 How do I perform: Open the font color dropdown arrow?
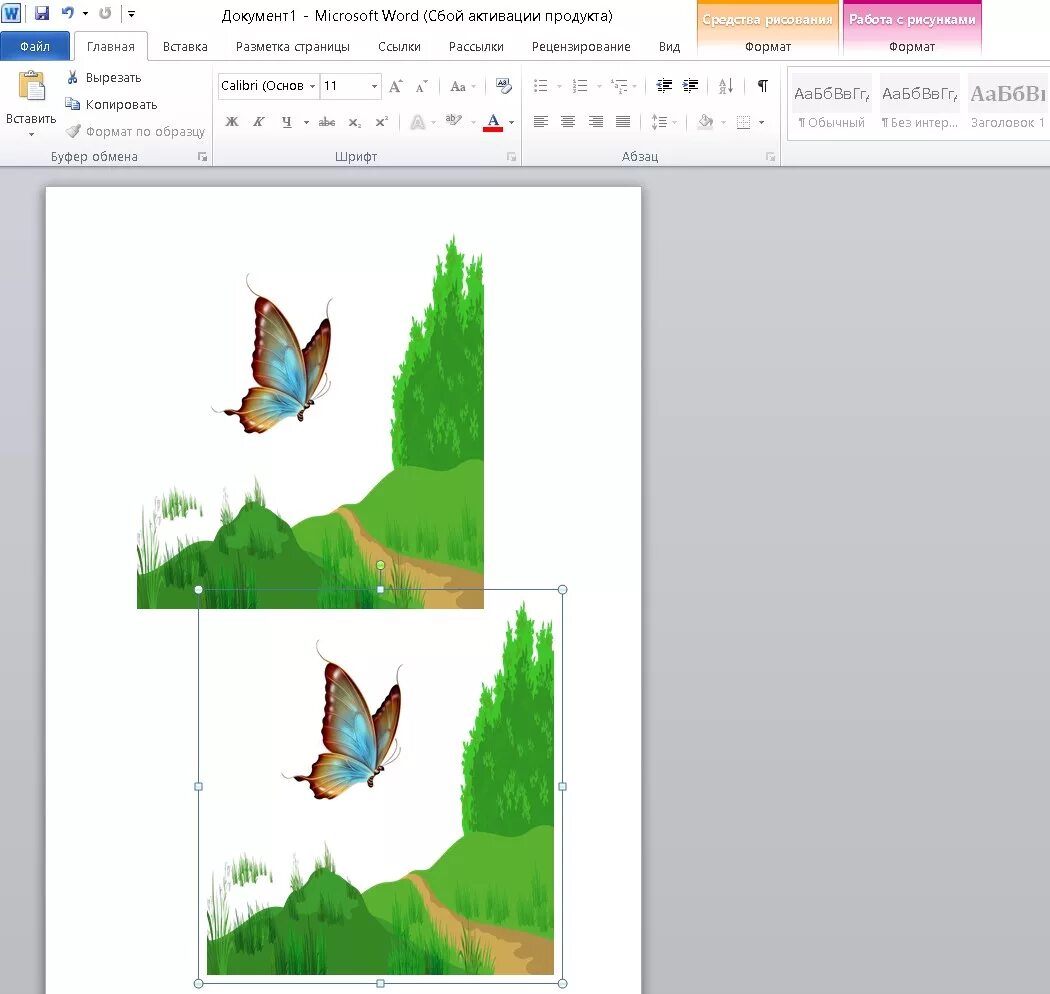point(512,123)
